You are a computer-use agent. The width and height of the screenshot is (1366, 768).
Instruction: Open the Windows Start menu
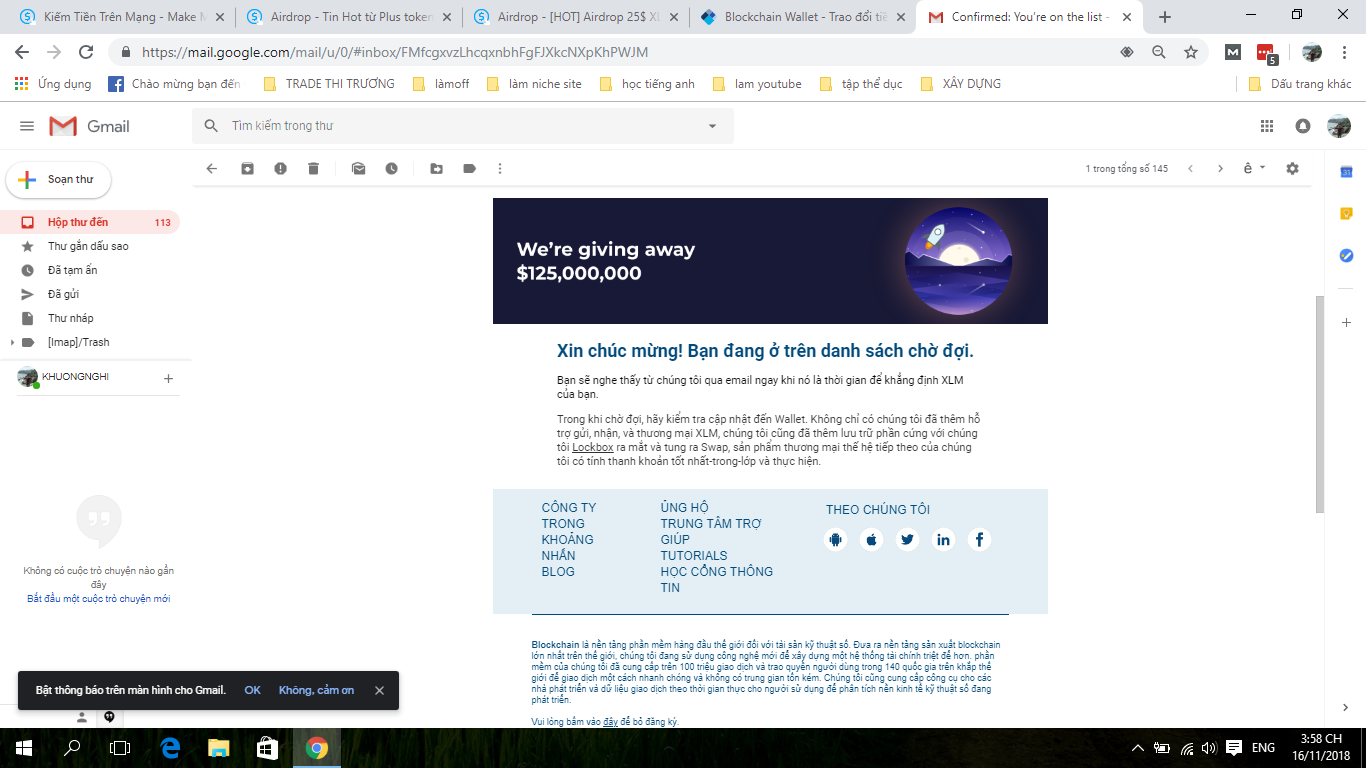pos(23,747)
